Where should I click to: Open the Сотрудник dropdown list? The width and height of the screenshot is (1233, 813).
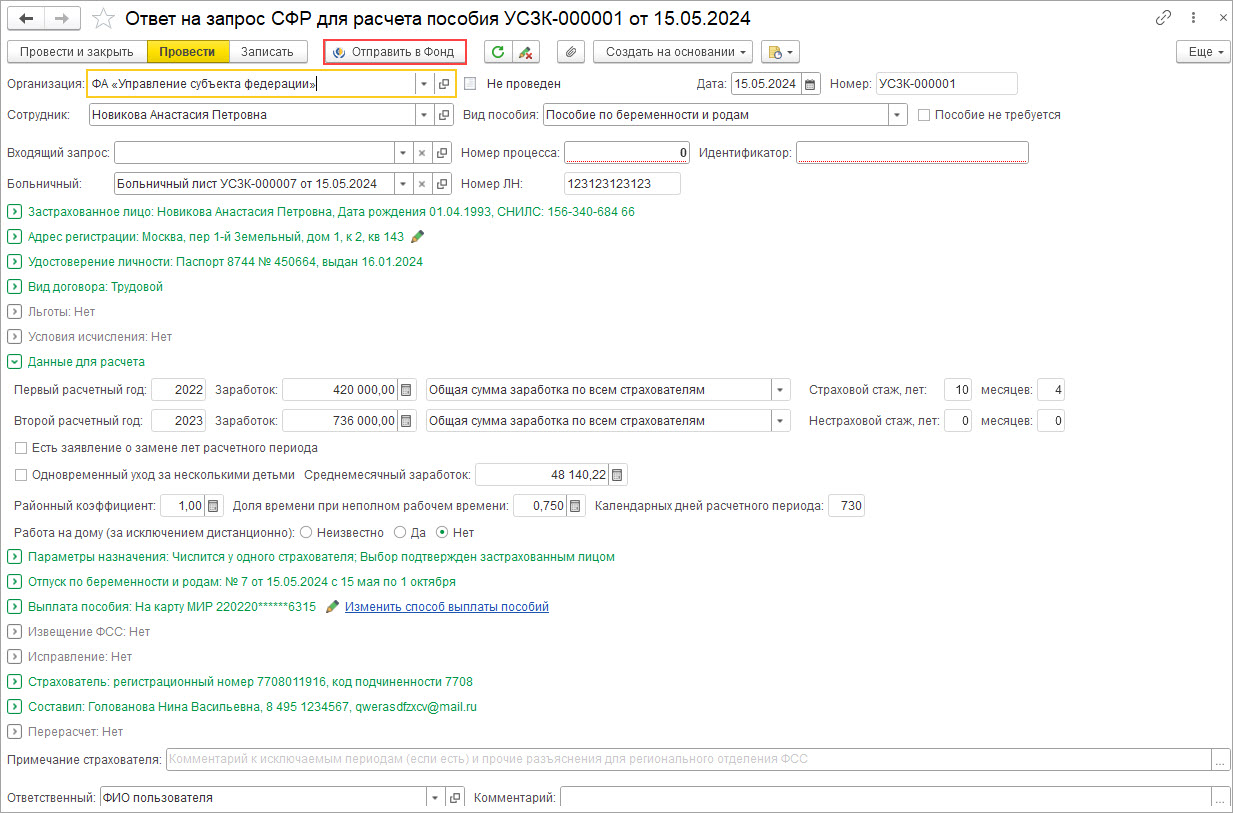tap(425, 115)
